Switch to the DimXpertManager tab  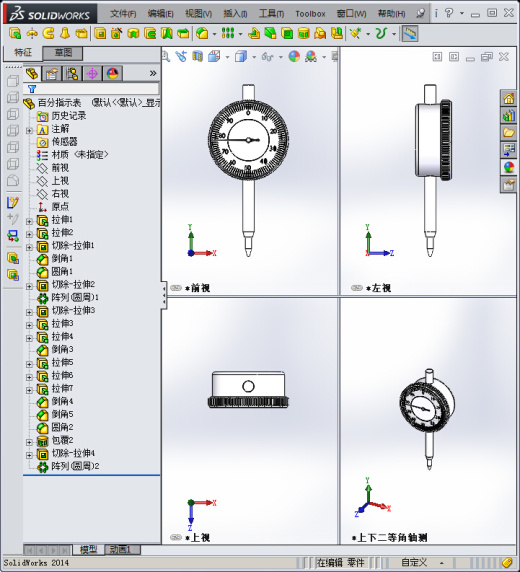pos(92,74)
